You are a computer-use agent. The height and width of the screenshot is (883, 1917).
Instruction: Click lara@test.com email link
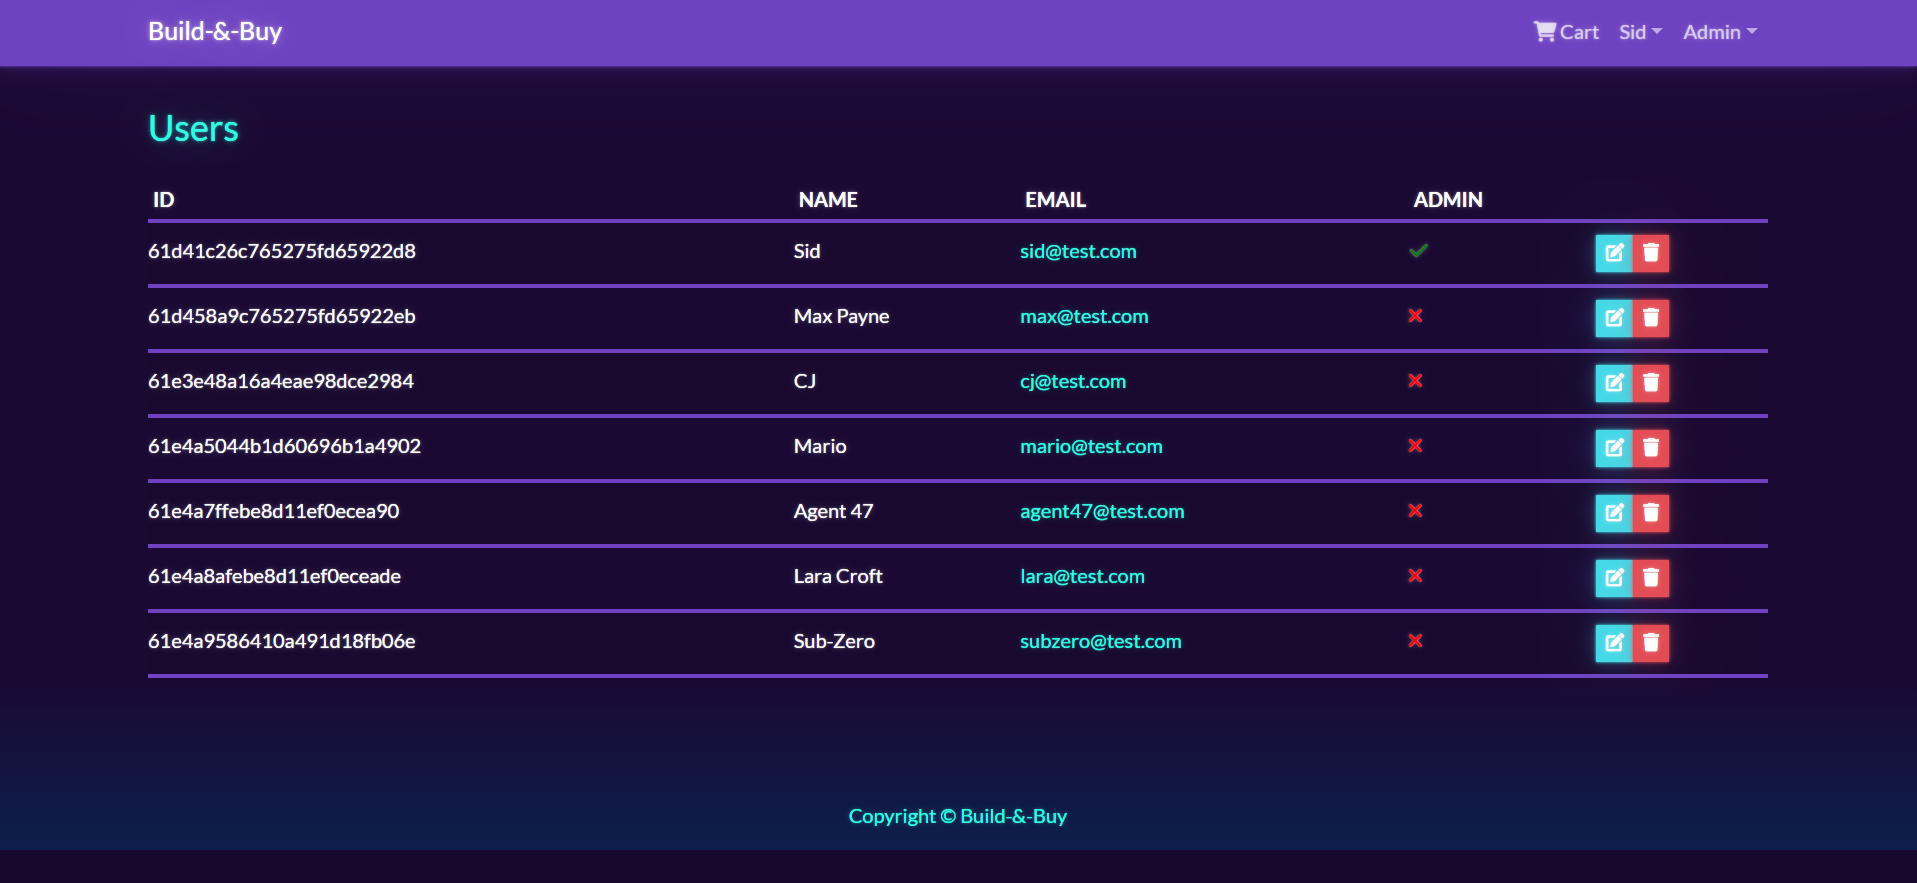[1082, 576]
